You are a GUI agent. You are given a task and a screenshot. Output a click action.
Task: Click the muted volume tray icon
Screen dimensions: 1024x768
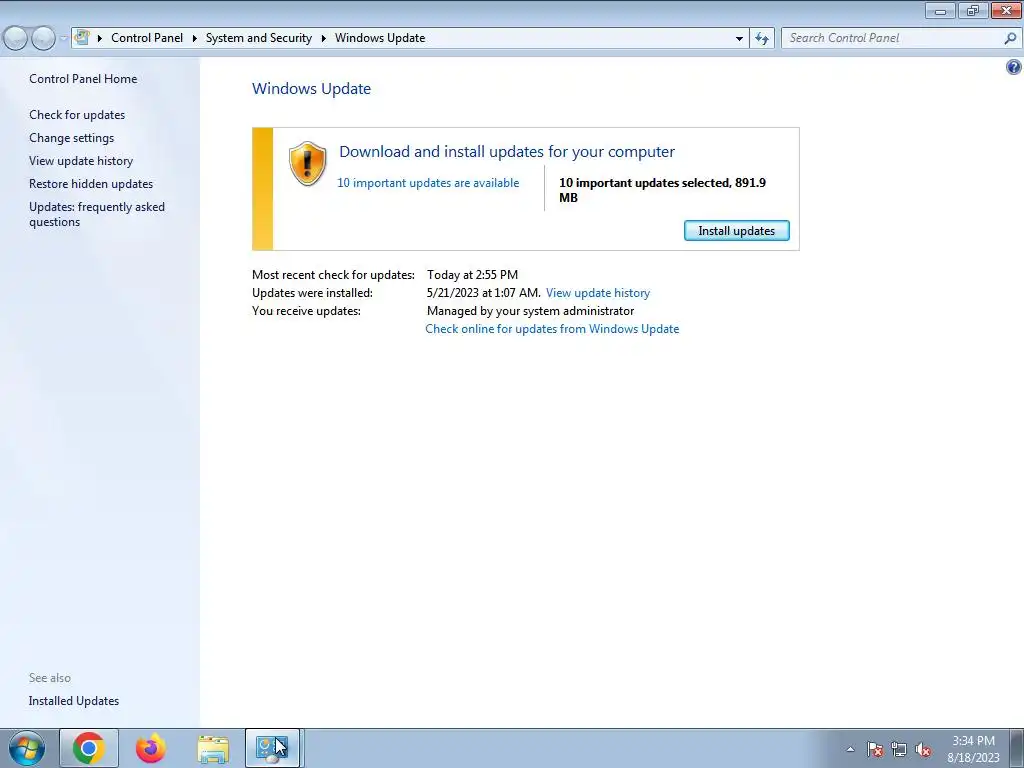pyautogui.click(x=923, y=749)
